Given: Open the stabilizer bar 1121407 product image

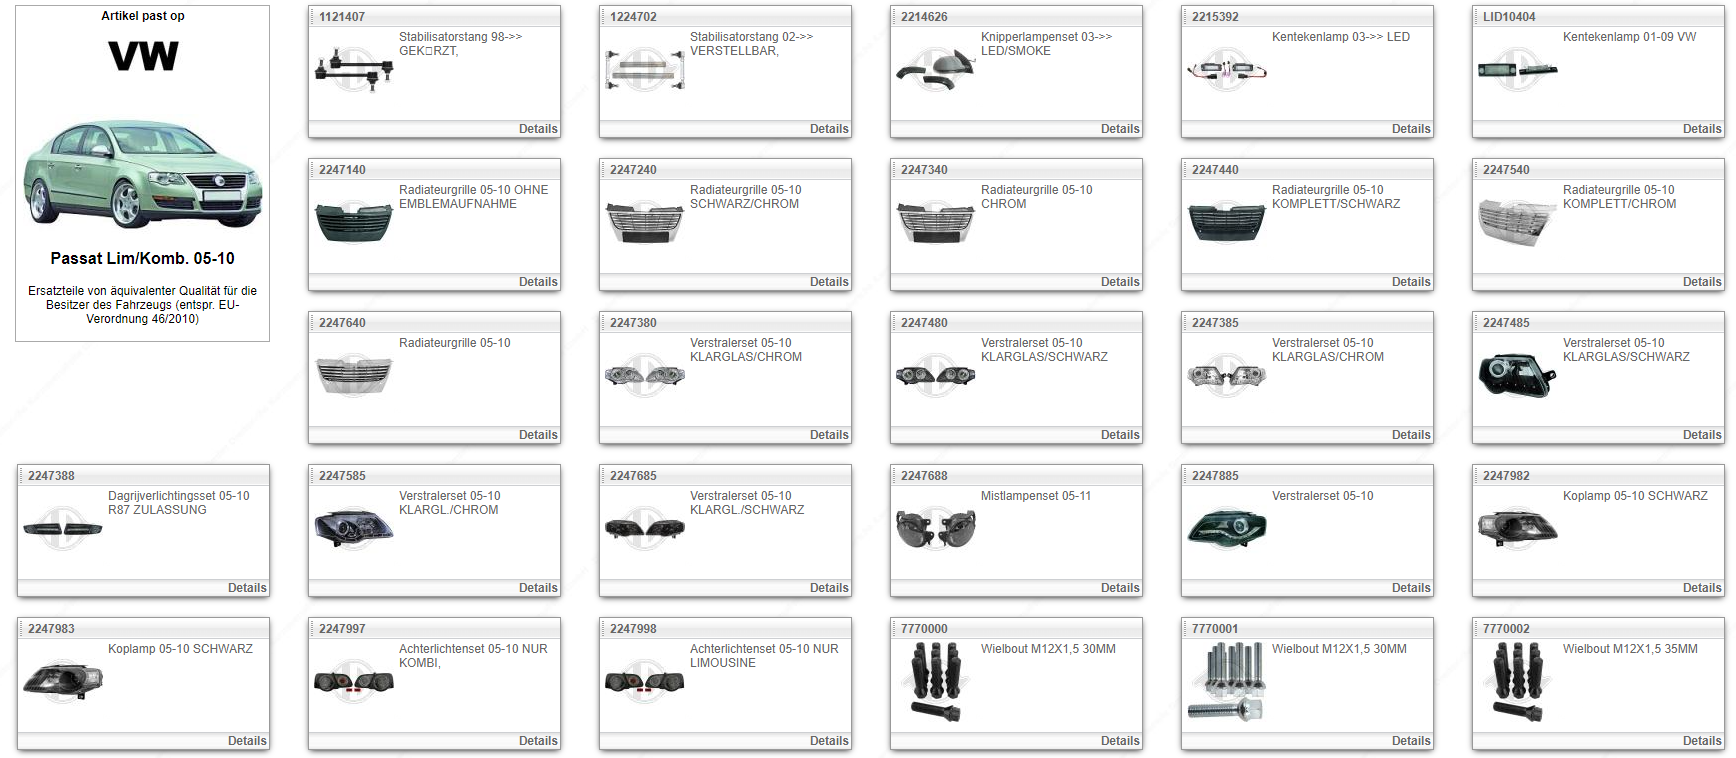Looking at the screenshot, I should point(354,70).
